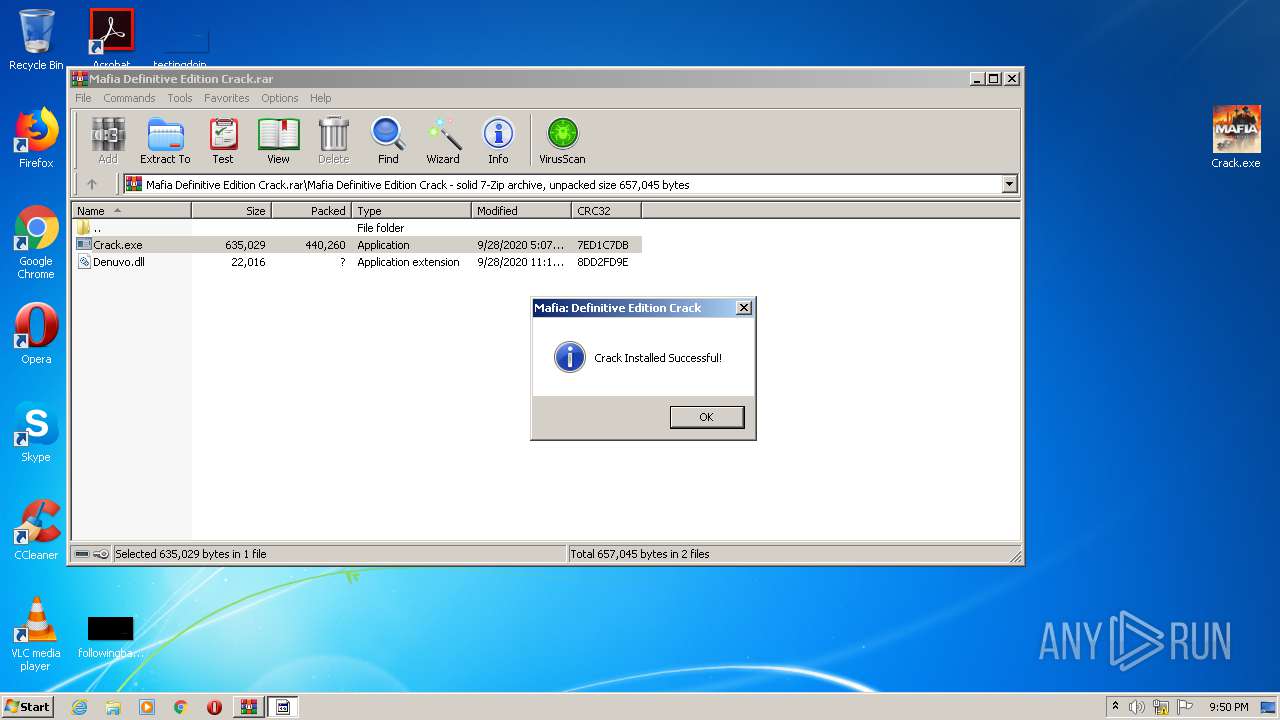Open Opera from the taskbar
1280x720 pixels.
[x=214, y=707]
